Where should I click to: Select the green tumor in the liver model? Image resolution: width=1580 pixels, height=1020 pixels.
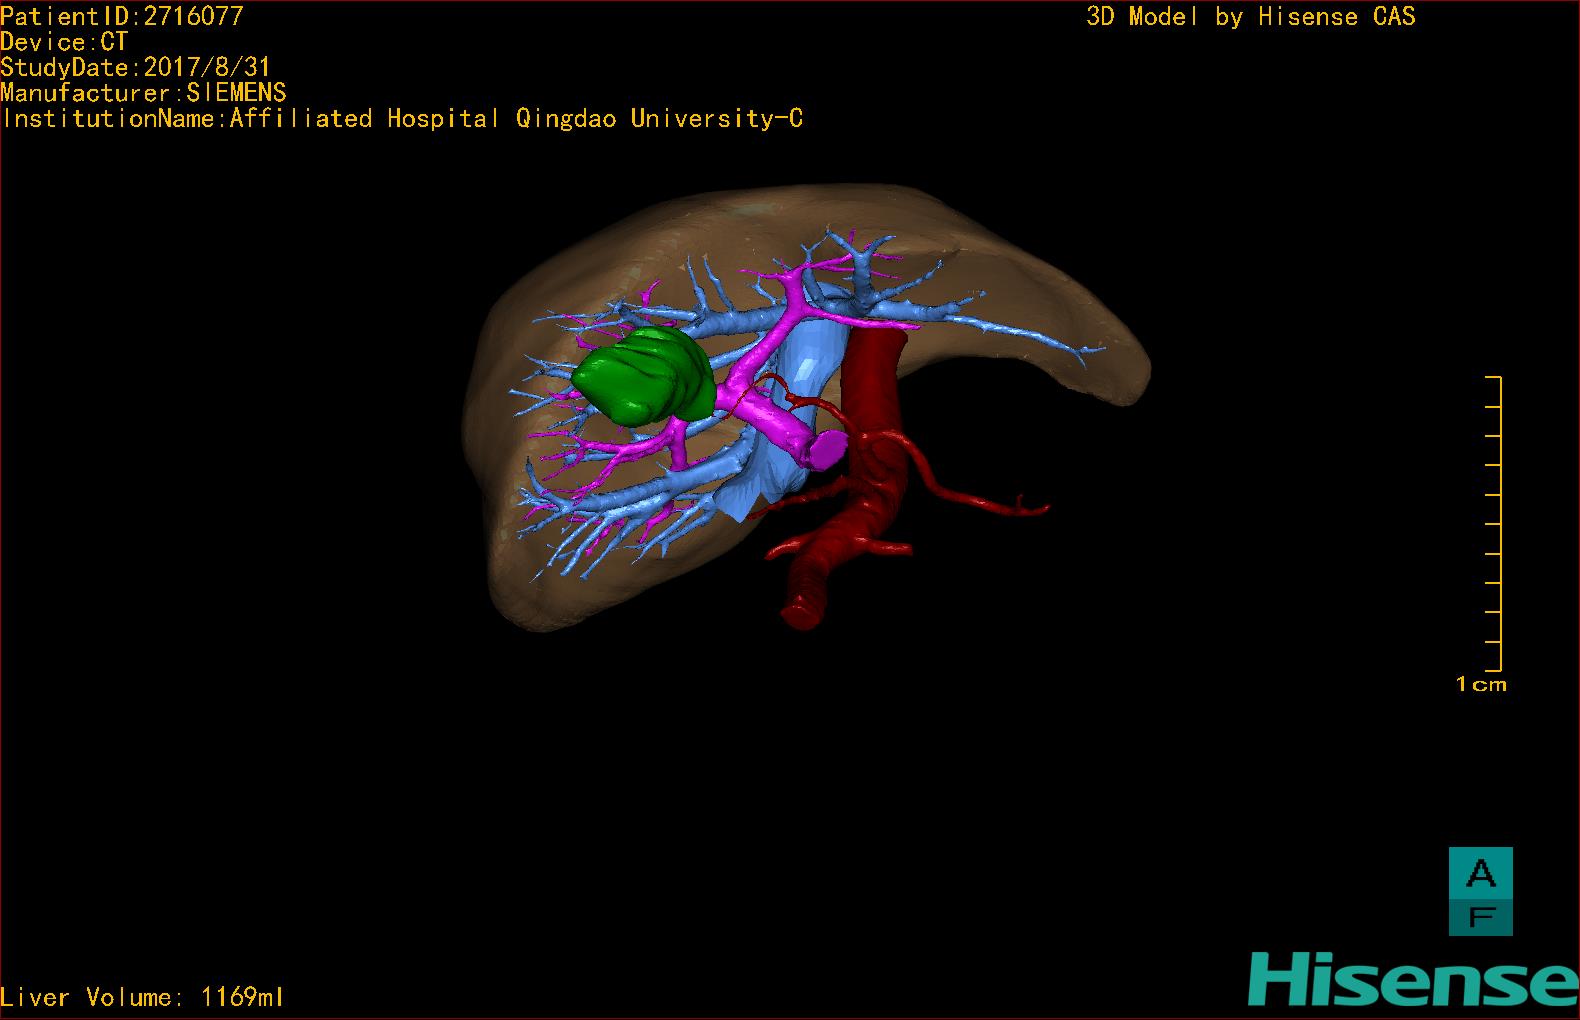[x=645, y=375]
